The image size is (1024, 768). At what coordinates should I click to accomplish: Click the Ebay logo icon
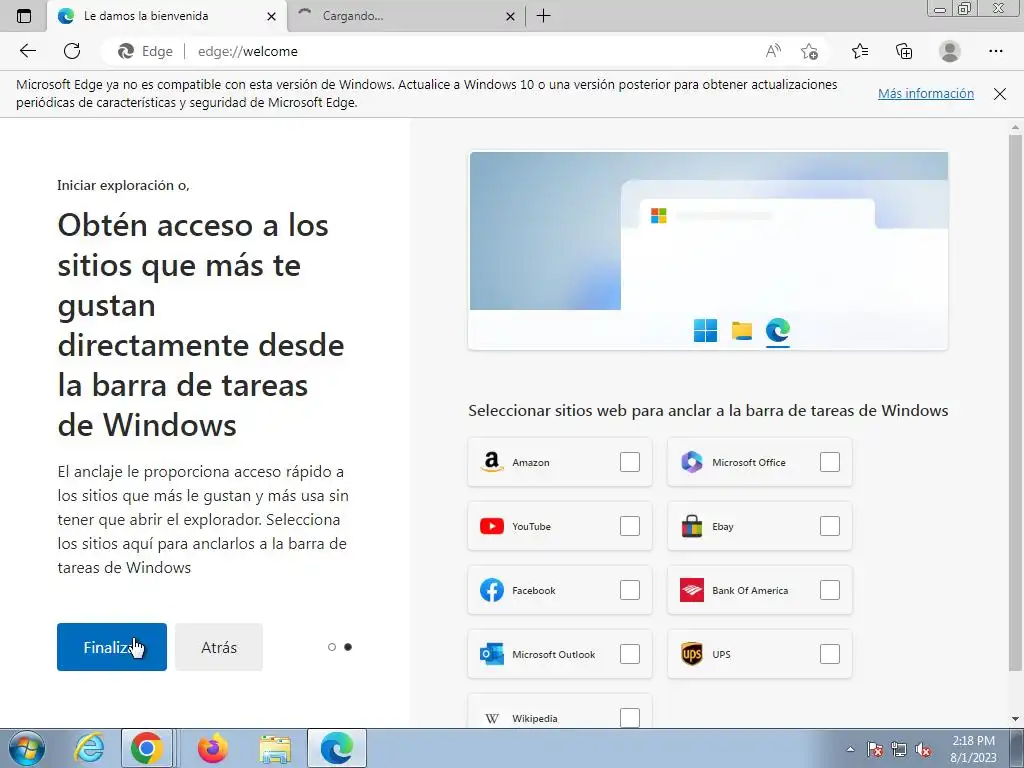pos(692,526)
